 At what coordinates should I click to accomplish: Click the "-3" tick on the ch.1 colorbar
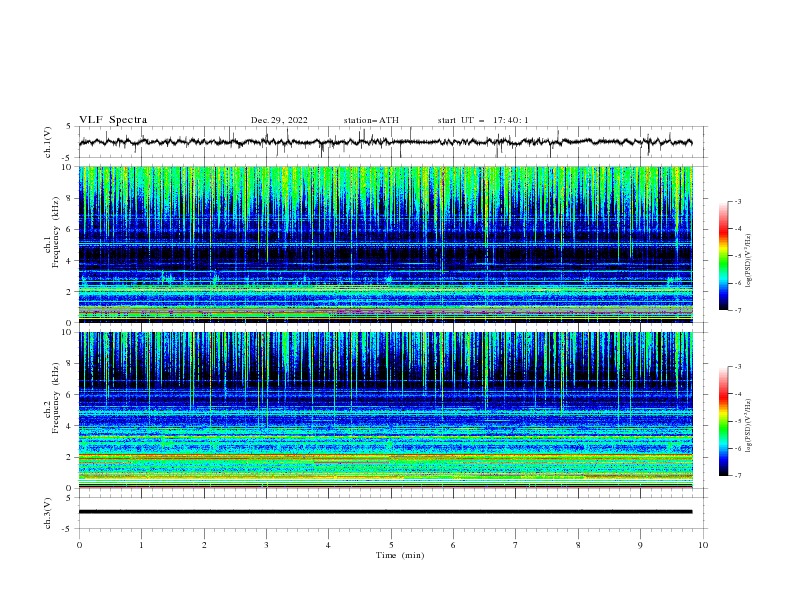[x=738, y=201]
